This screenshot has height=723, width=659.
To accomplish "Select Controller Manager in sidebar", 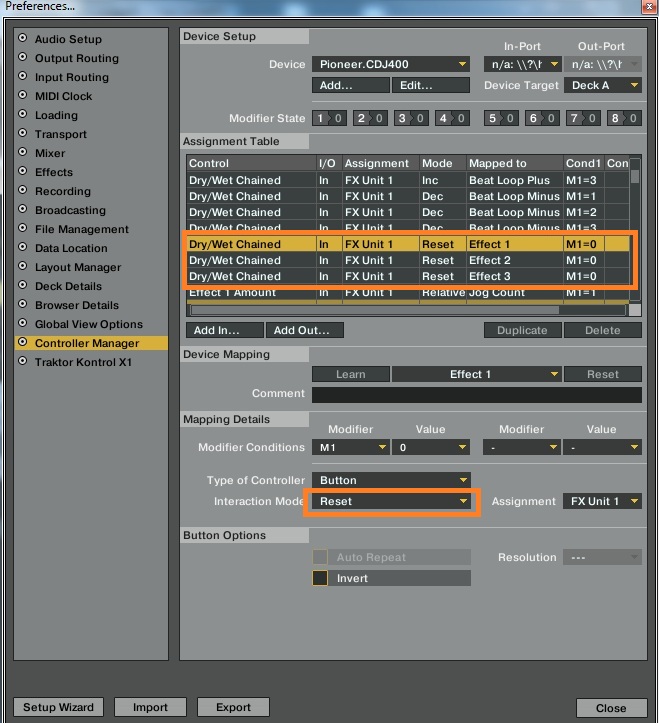I will pyautogui.click(x=91, y=343).
